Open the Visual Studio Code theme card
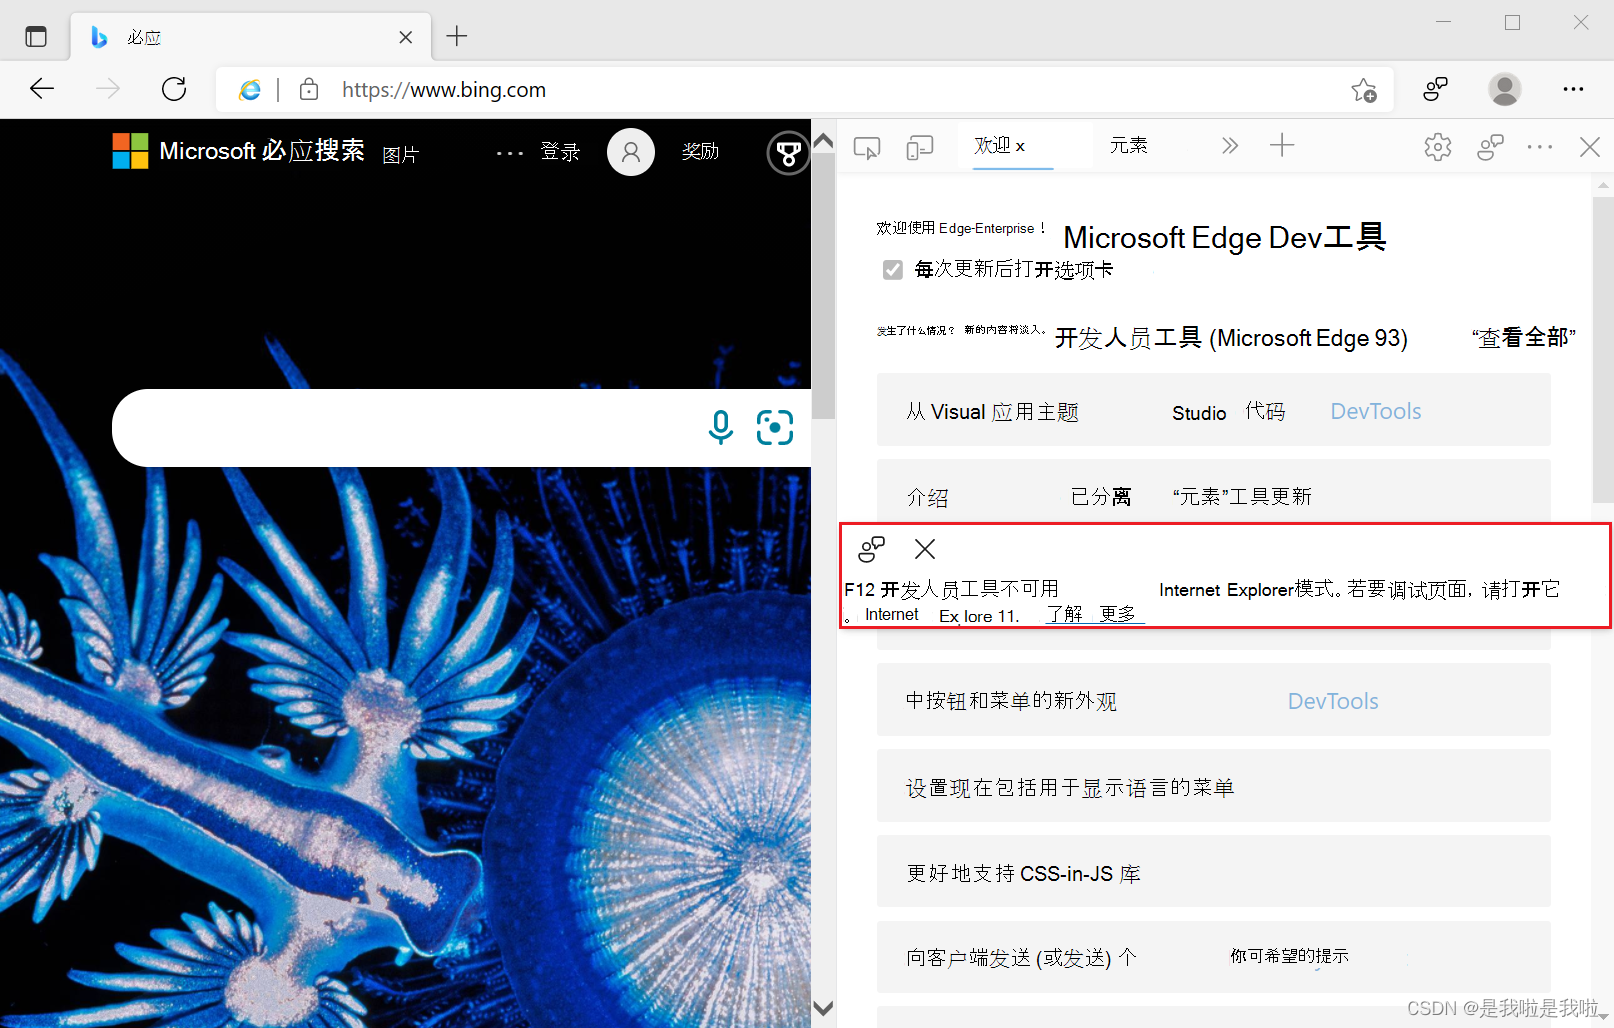The image size is (1614, 1028). point(1213,410)
